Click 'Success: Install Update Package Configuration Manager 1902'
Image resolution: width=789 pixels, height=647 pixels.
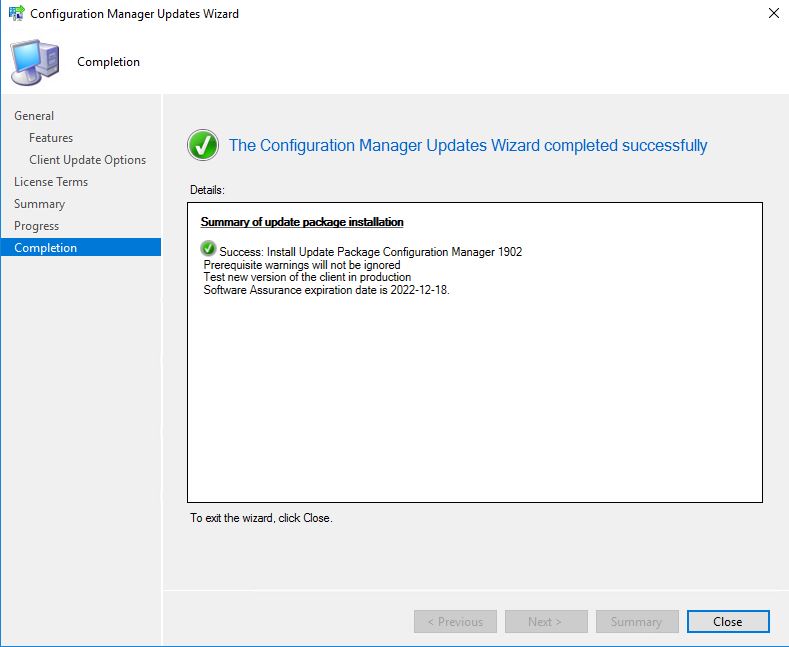click(370, 252)
